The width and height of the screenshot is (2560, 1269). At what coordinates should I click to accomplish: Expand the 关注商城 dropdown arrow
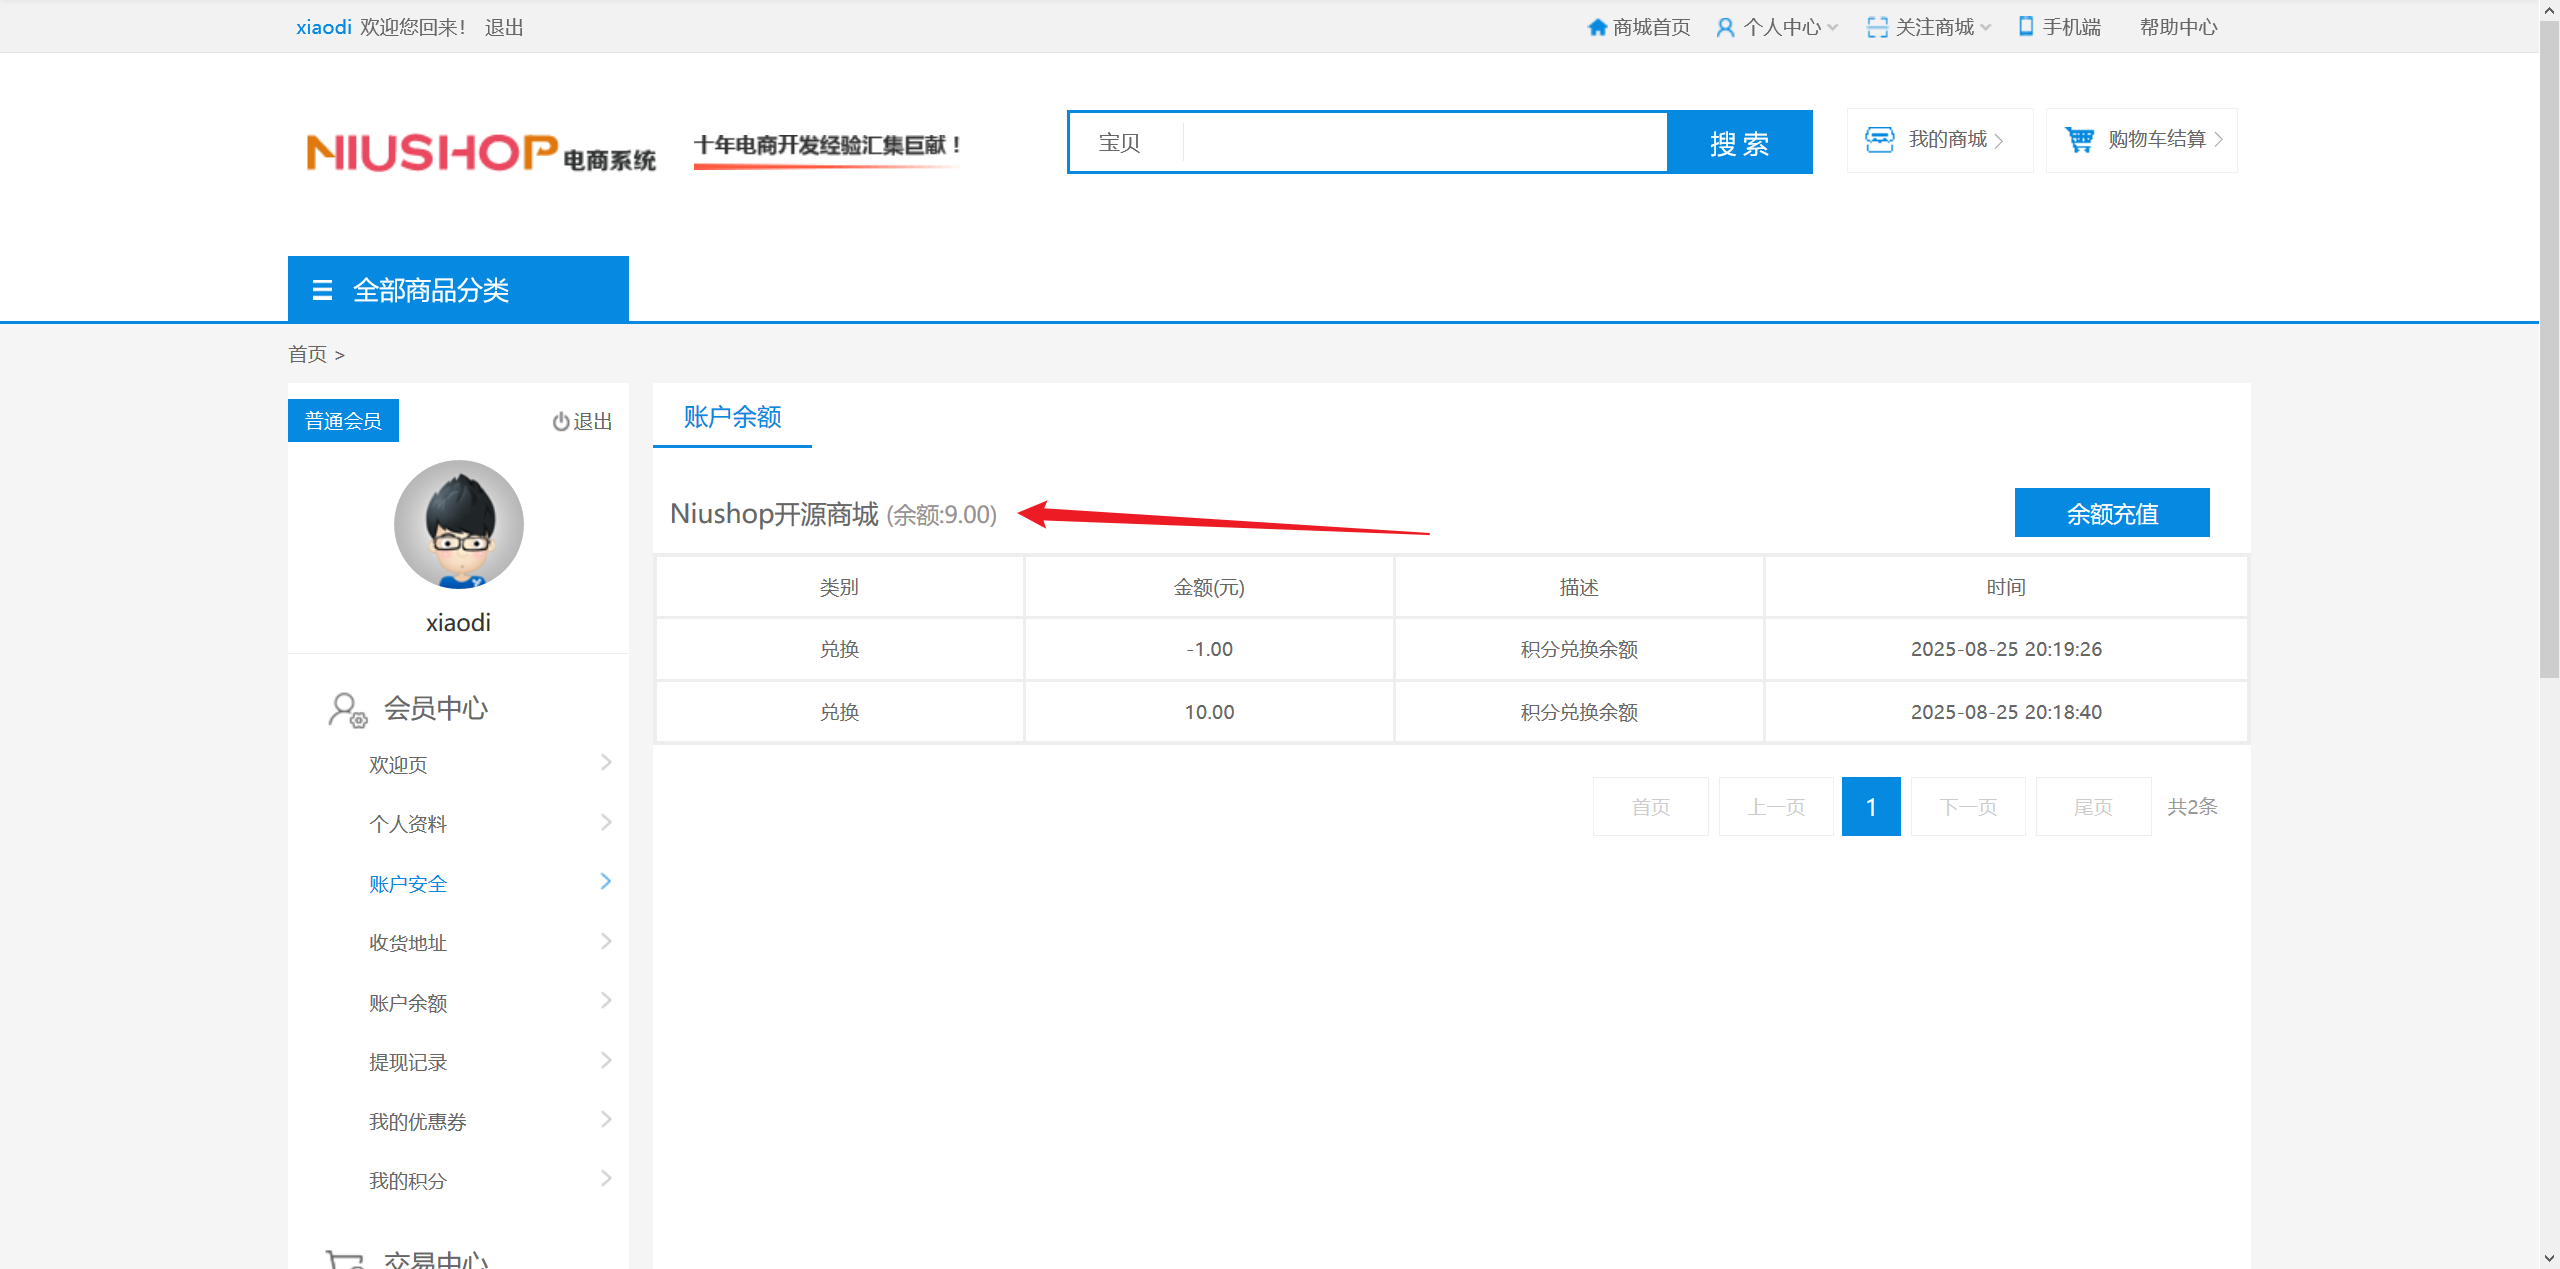[1986, 28]
